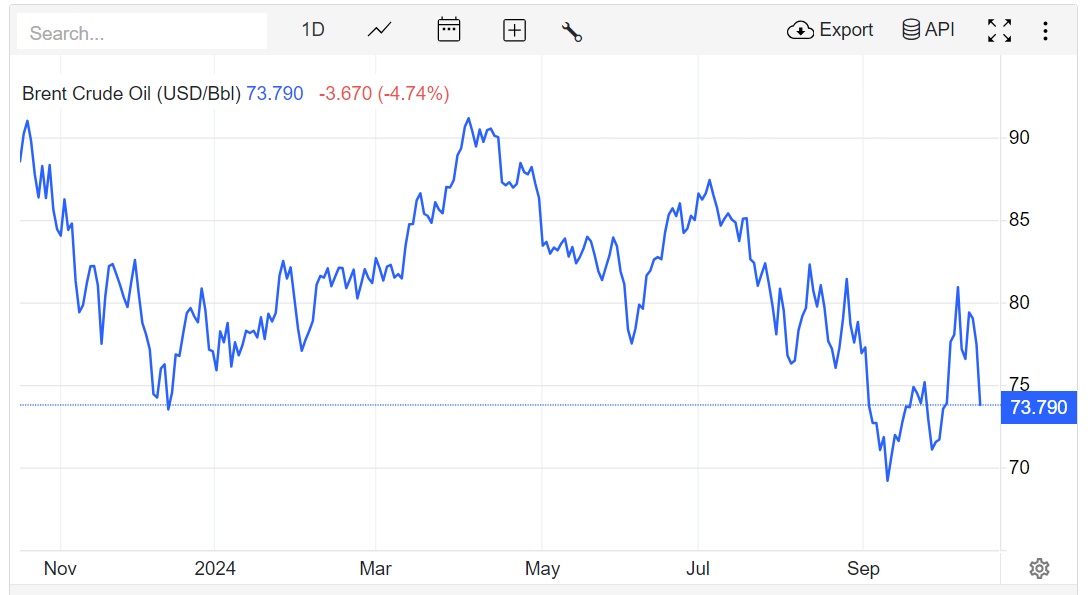Open the wrench tools menu

[572, 31]
